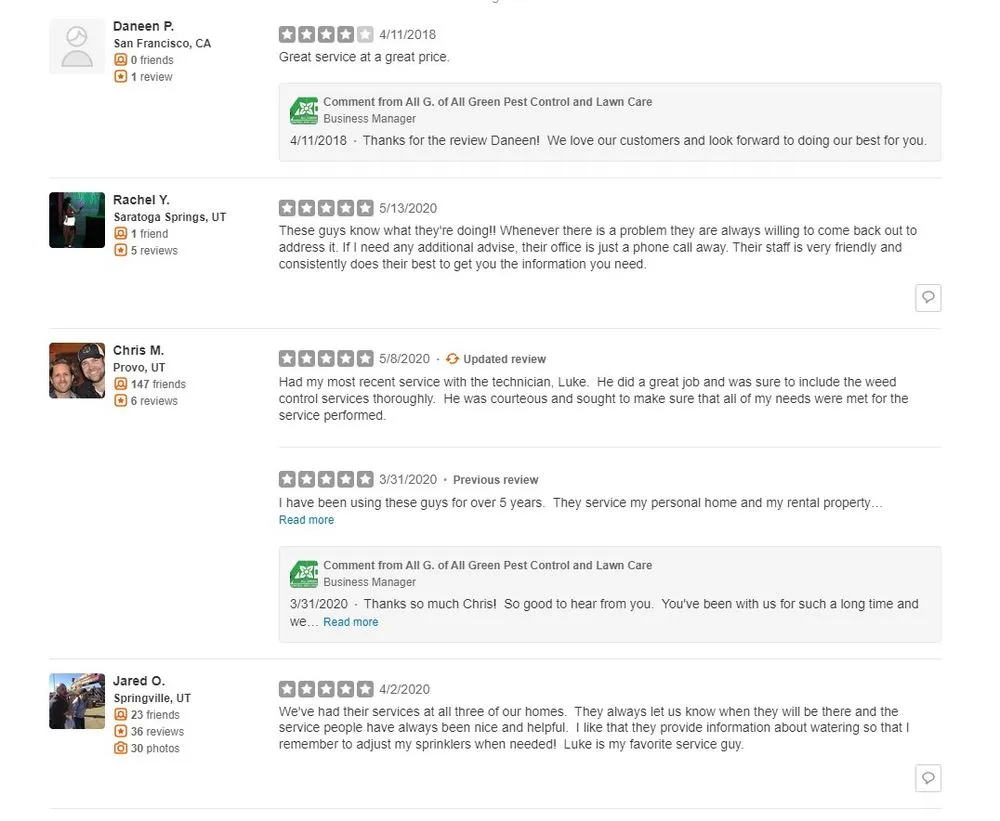Click the four-star rating on Daneen P.'s review
Image resolution: width=1000 pixels, height=821 pixels.
pos(326,35)
